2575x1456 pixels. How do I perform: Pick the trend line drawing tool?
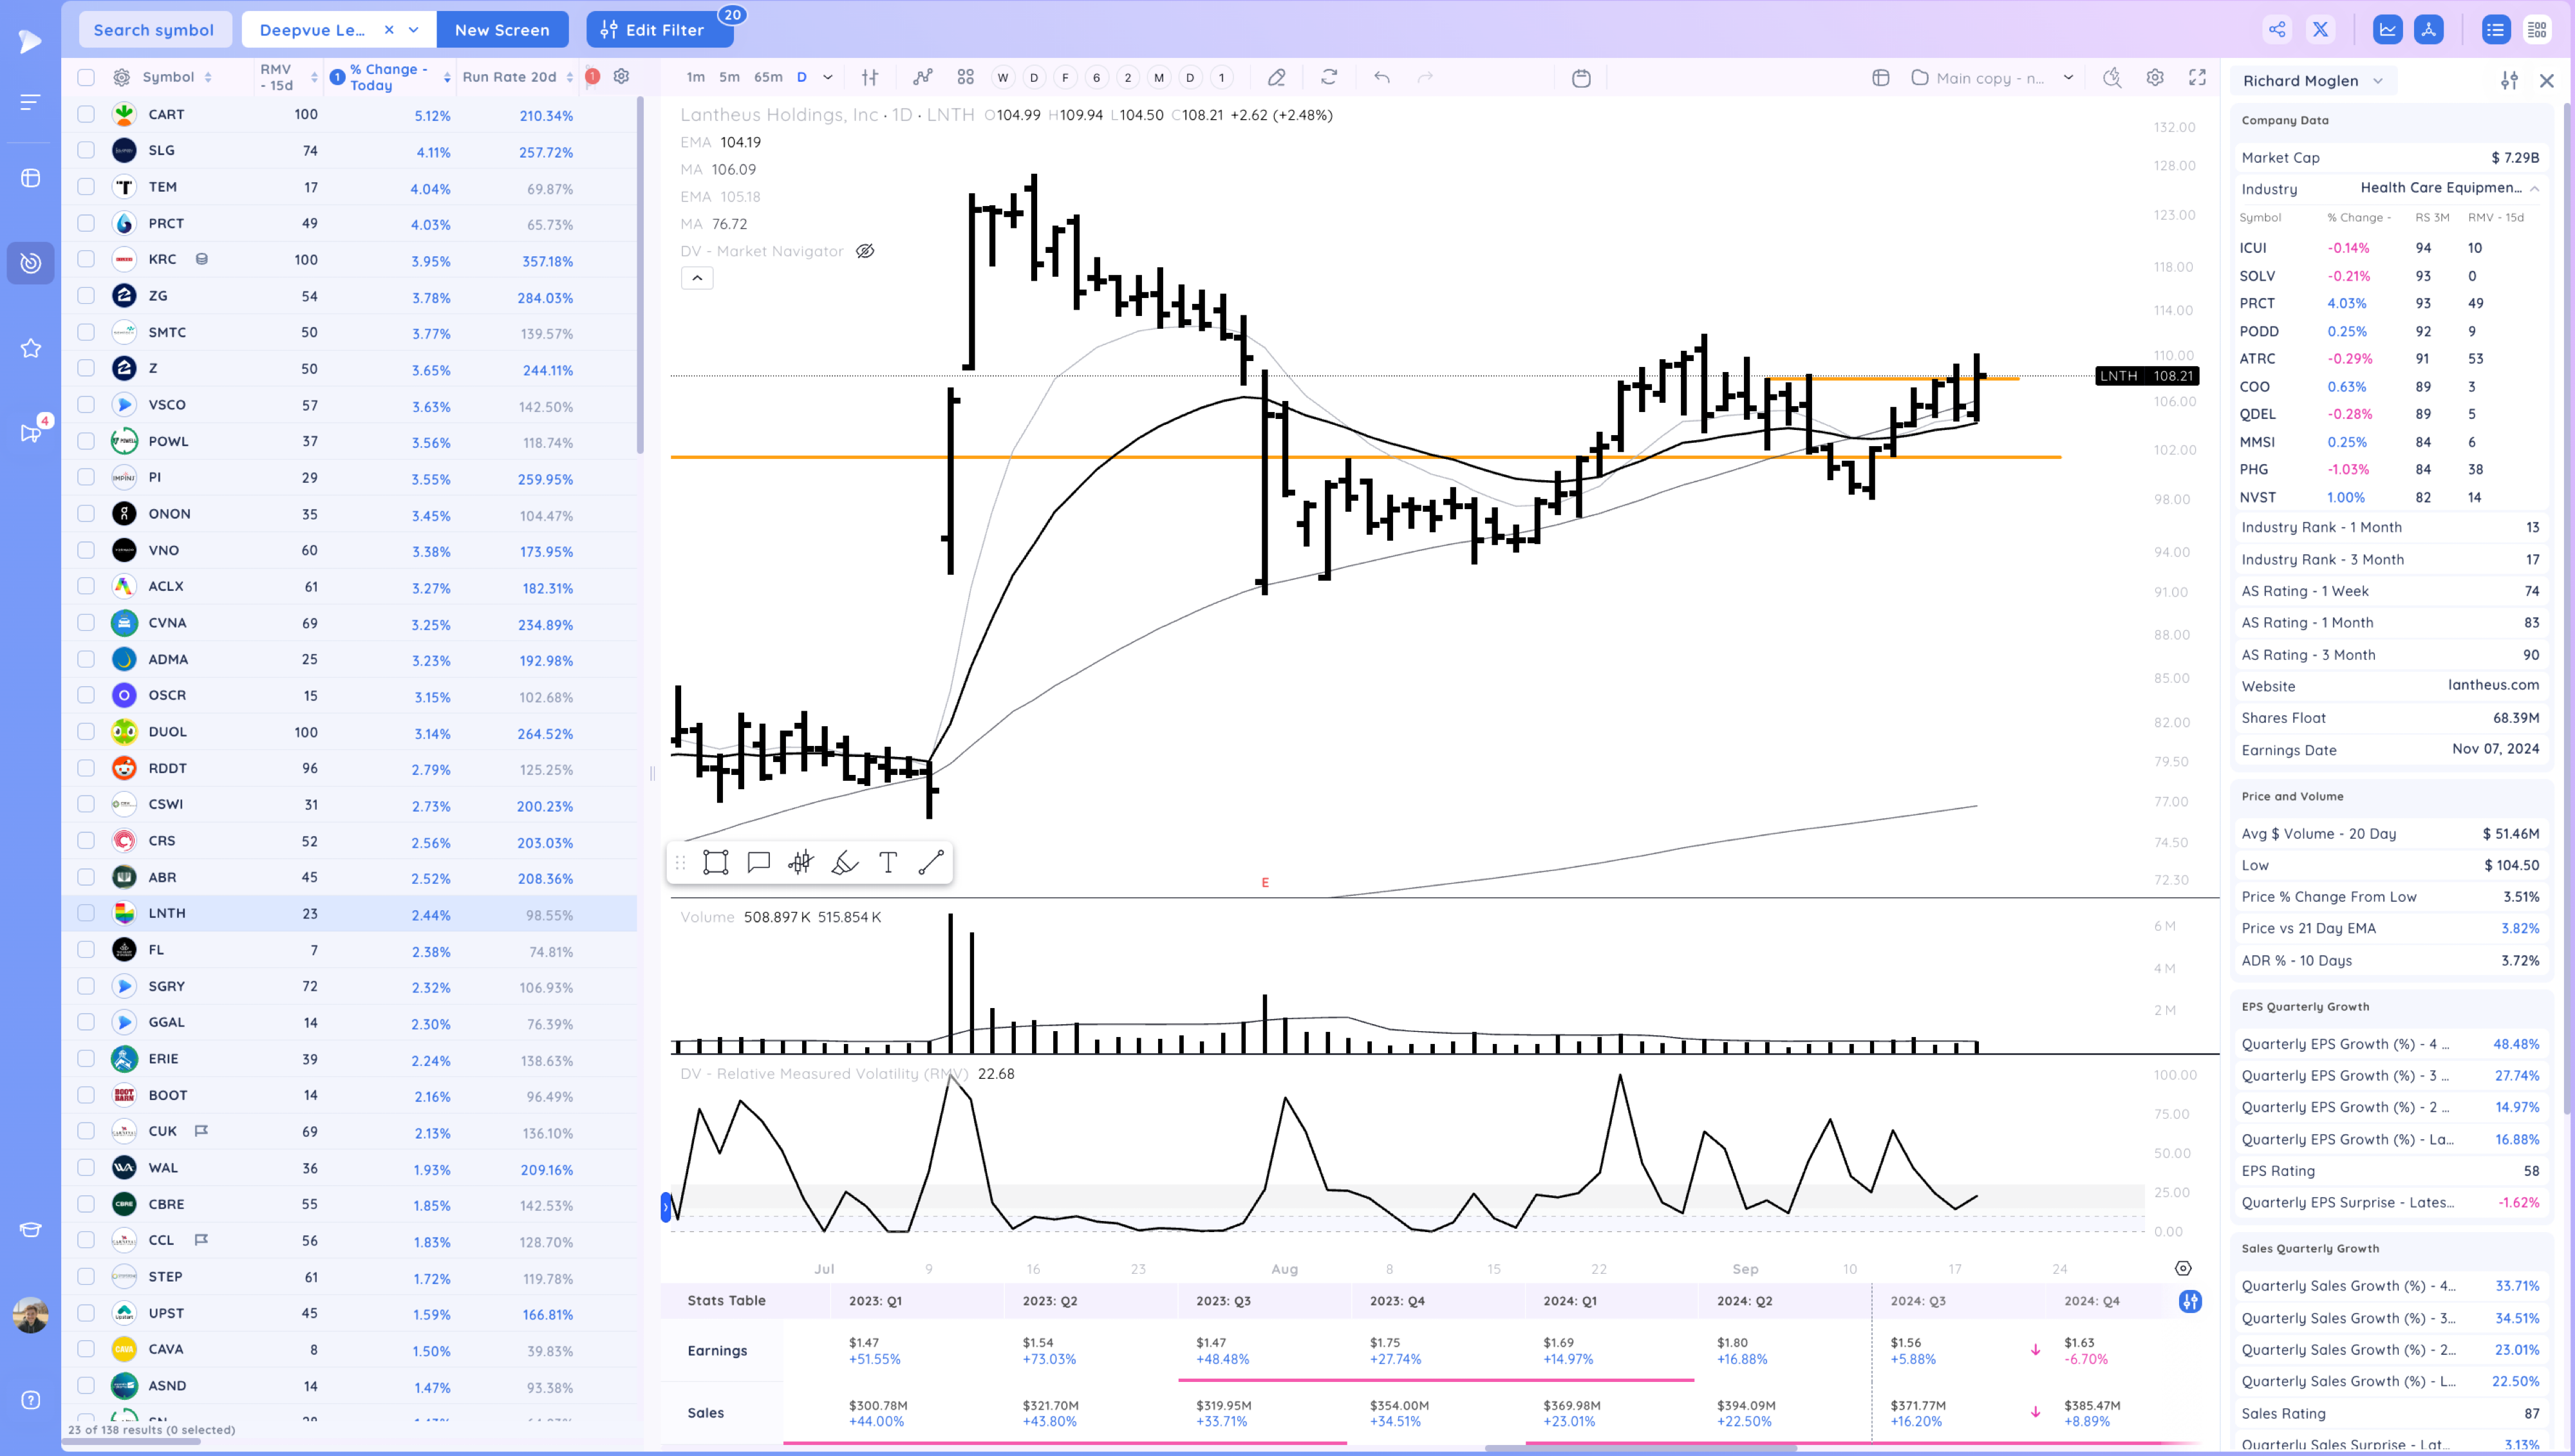pyautogui.click(x=931, y=862)
